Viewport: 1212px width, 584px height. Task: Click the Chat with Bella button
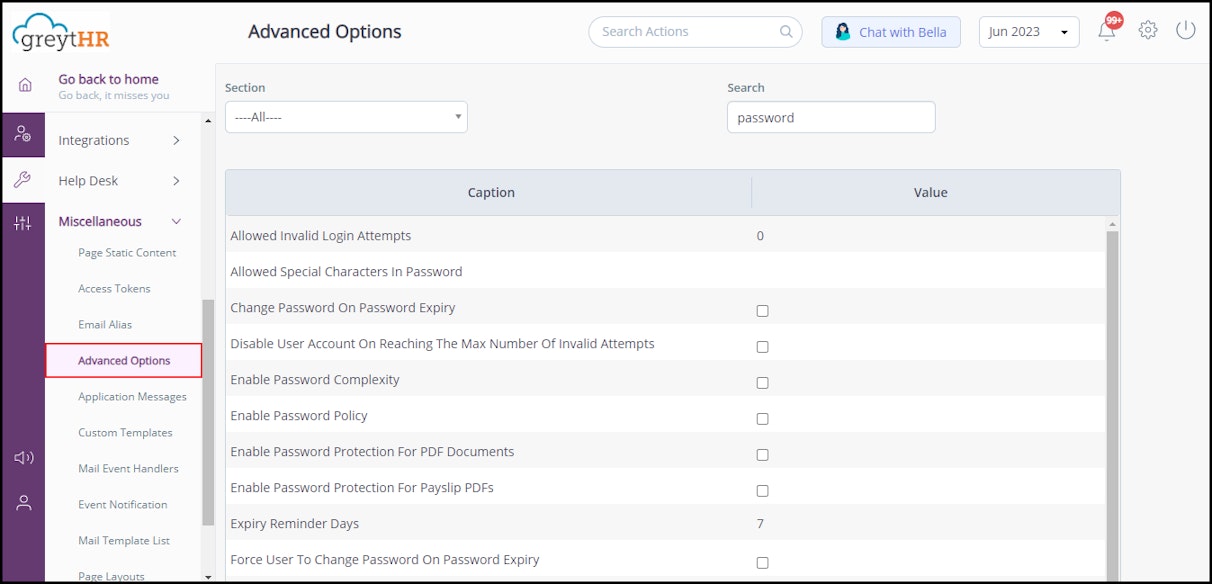tap(891, 32)
